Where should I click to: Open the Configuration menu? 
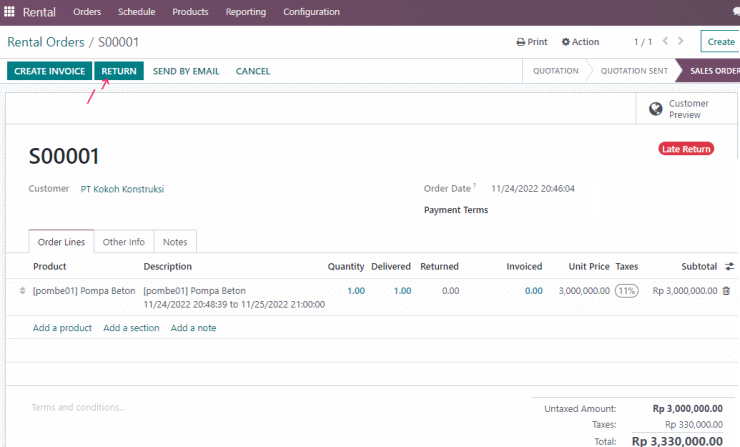pos(311,12)
